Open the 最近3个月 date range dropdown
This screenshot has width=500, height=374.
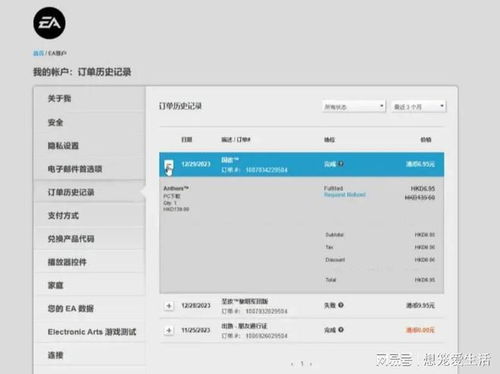pyautogui.click(x=419, y=106)
